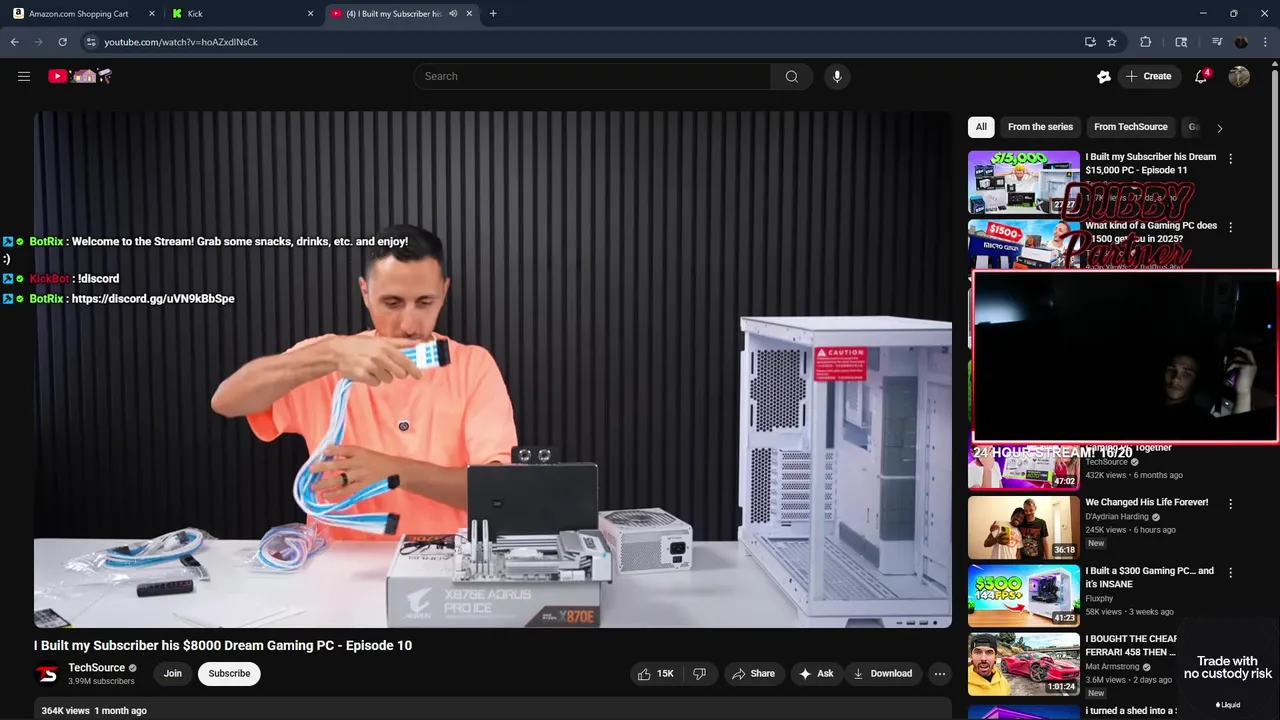Open the YouTube hamburger guide menu
This screenshot has width=1280, height=720.
coord(24,76)
